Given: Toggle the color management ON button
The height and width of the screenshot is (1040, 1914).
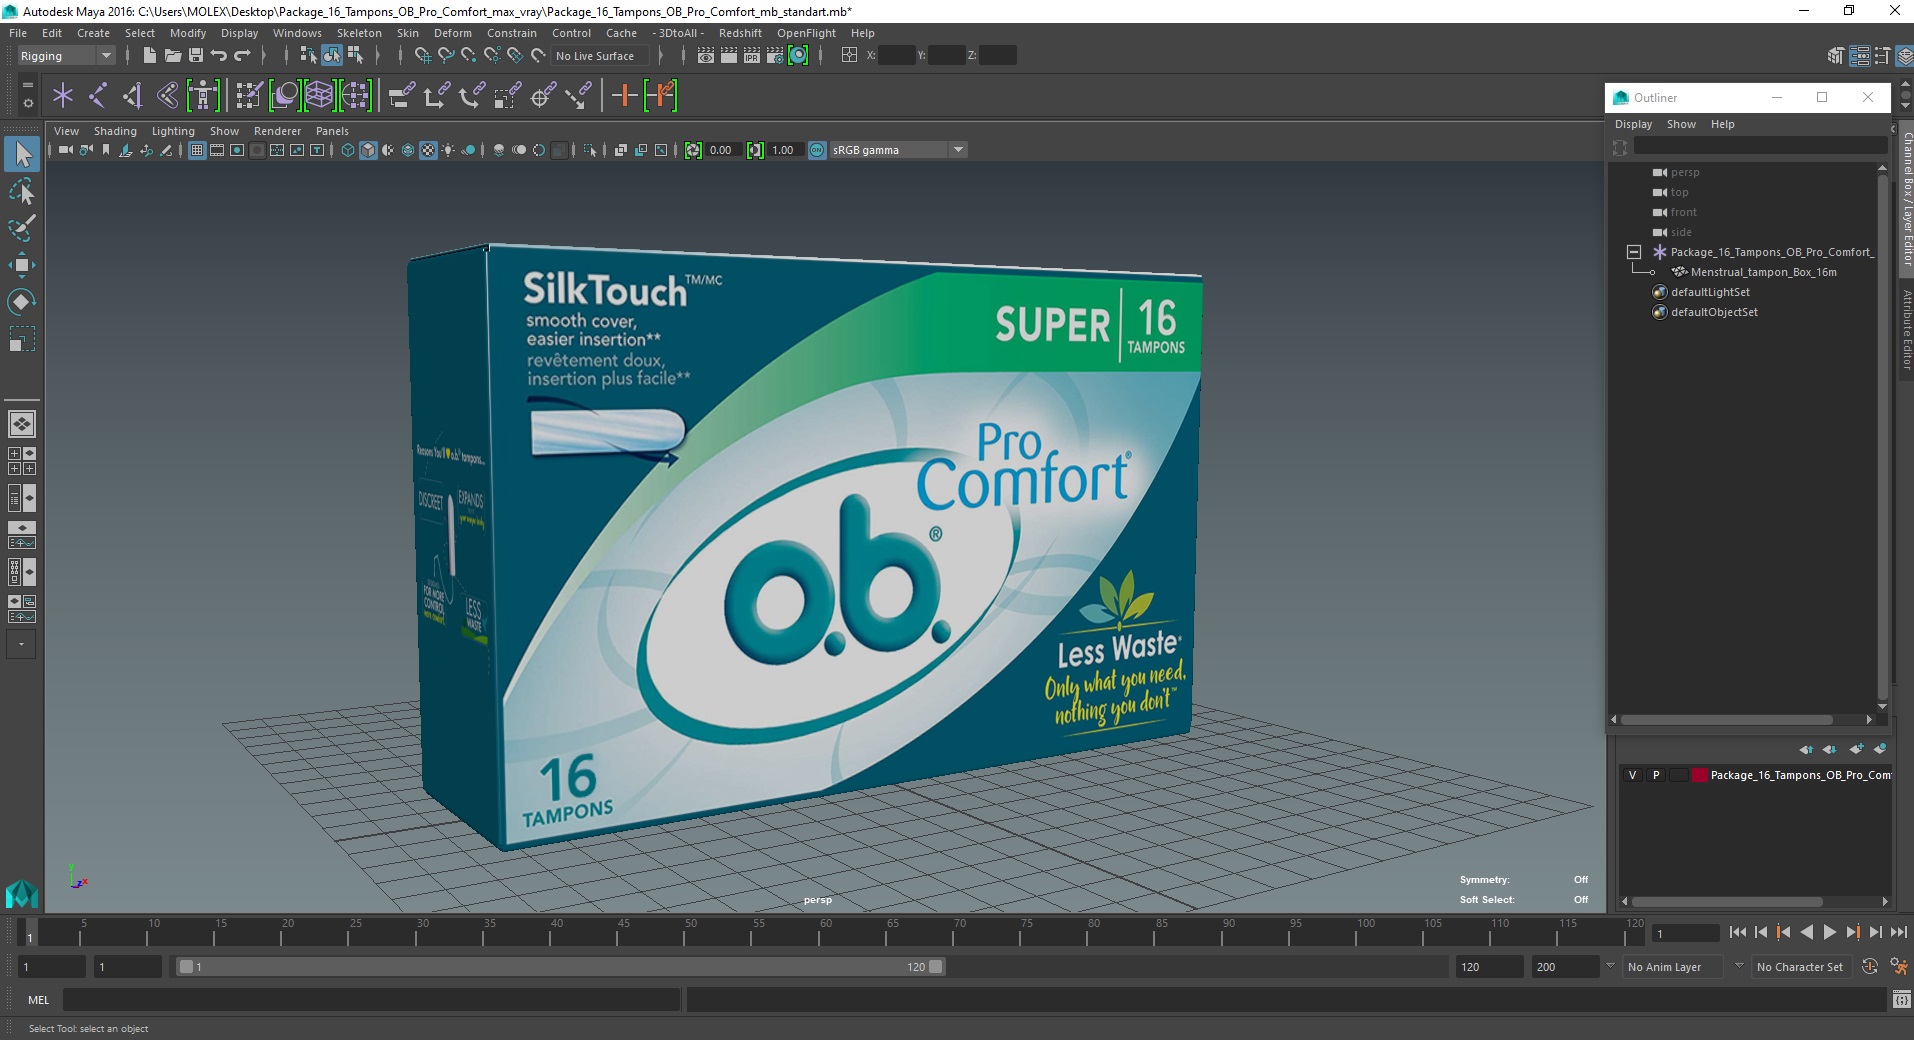Looking at the screenshot, I should 817,150.
